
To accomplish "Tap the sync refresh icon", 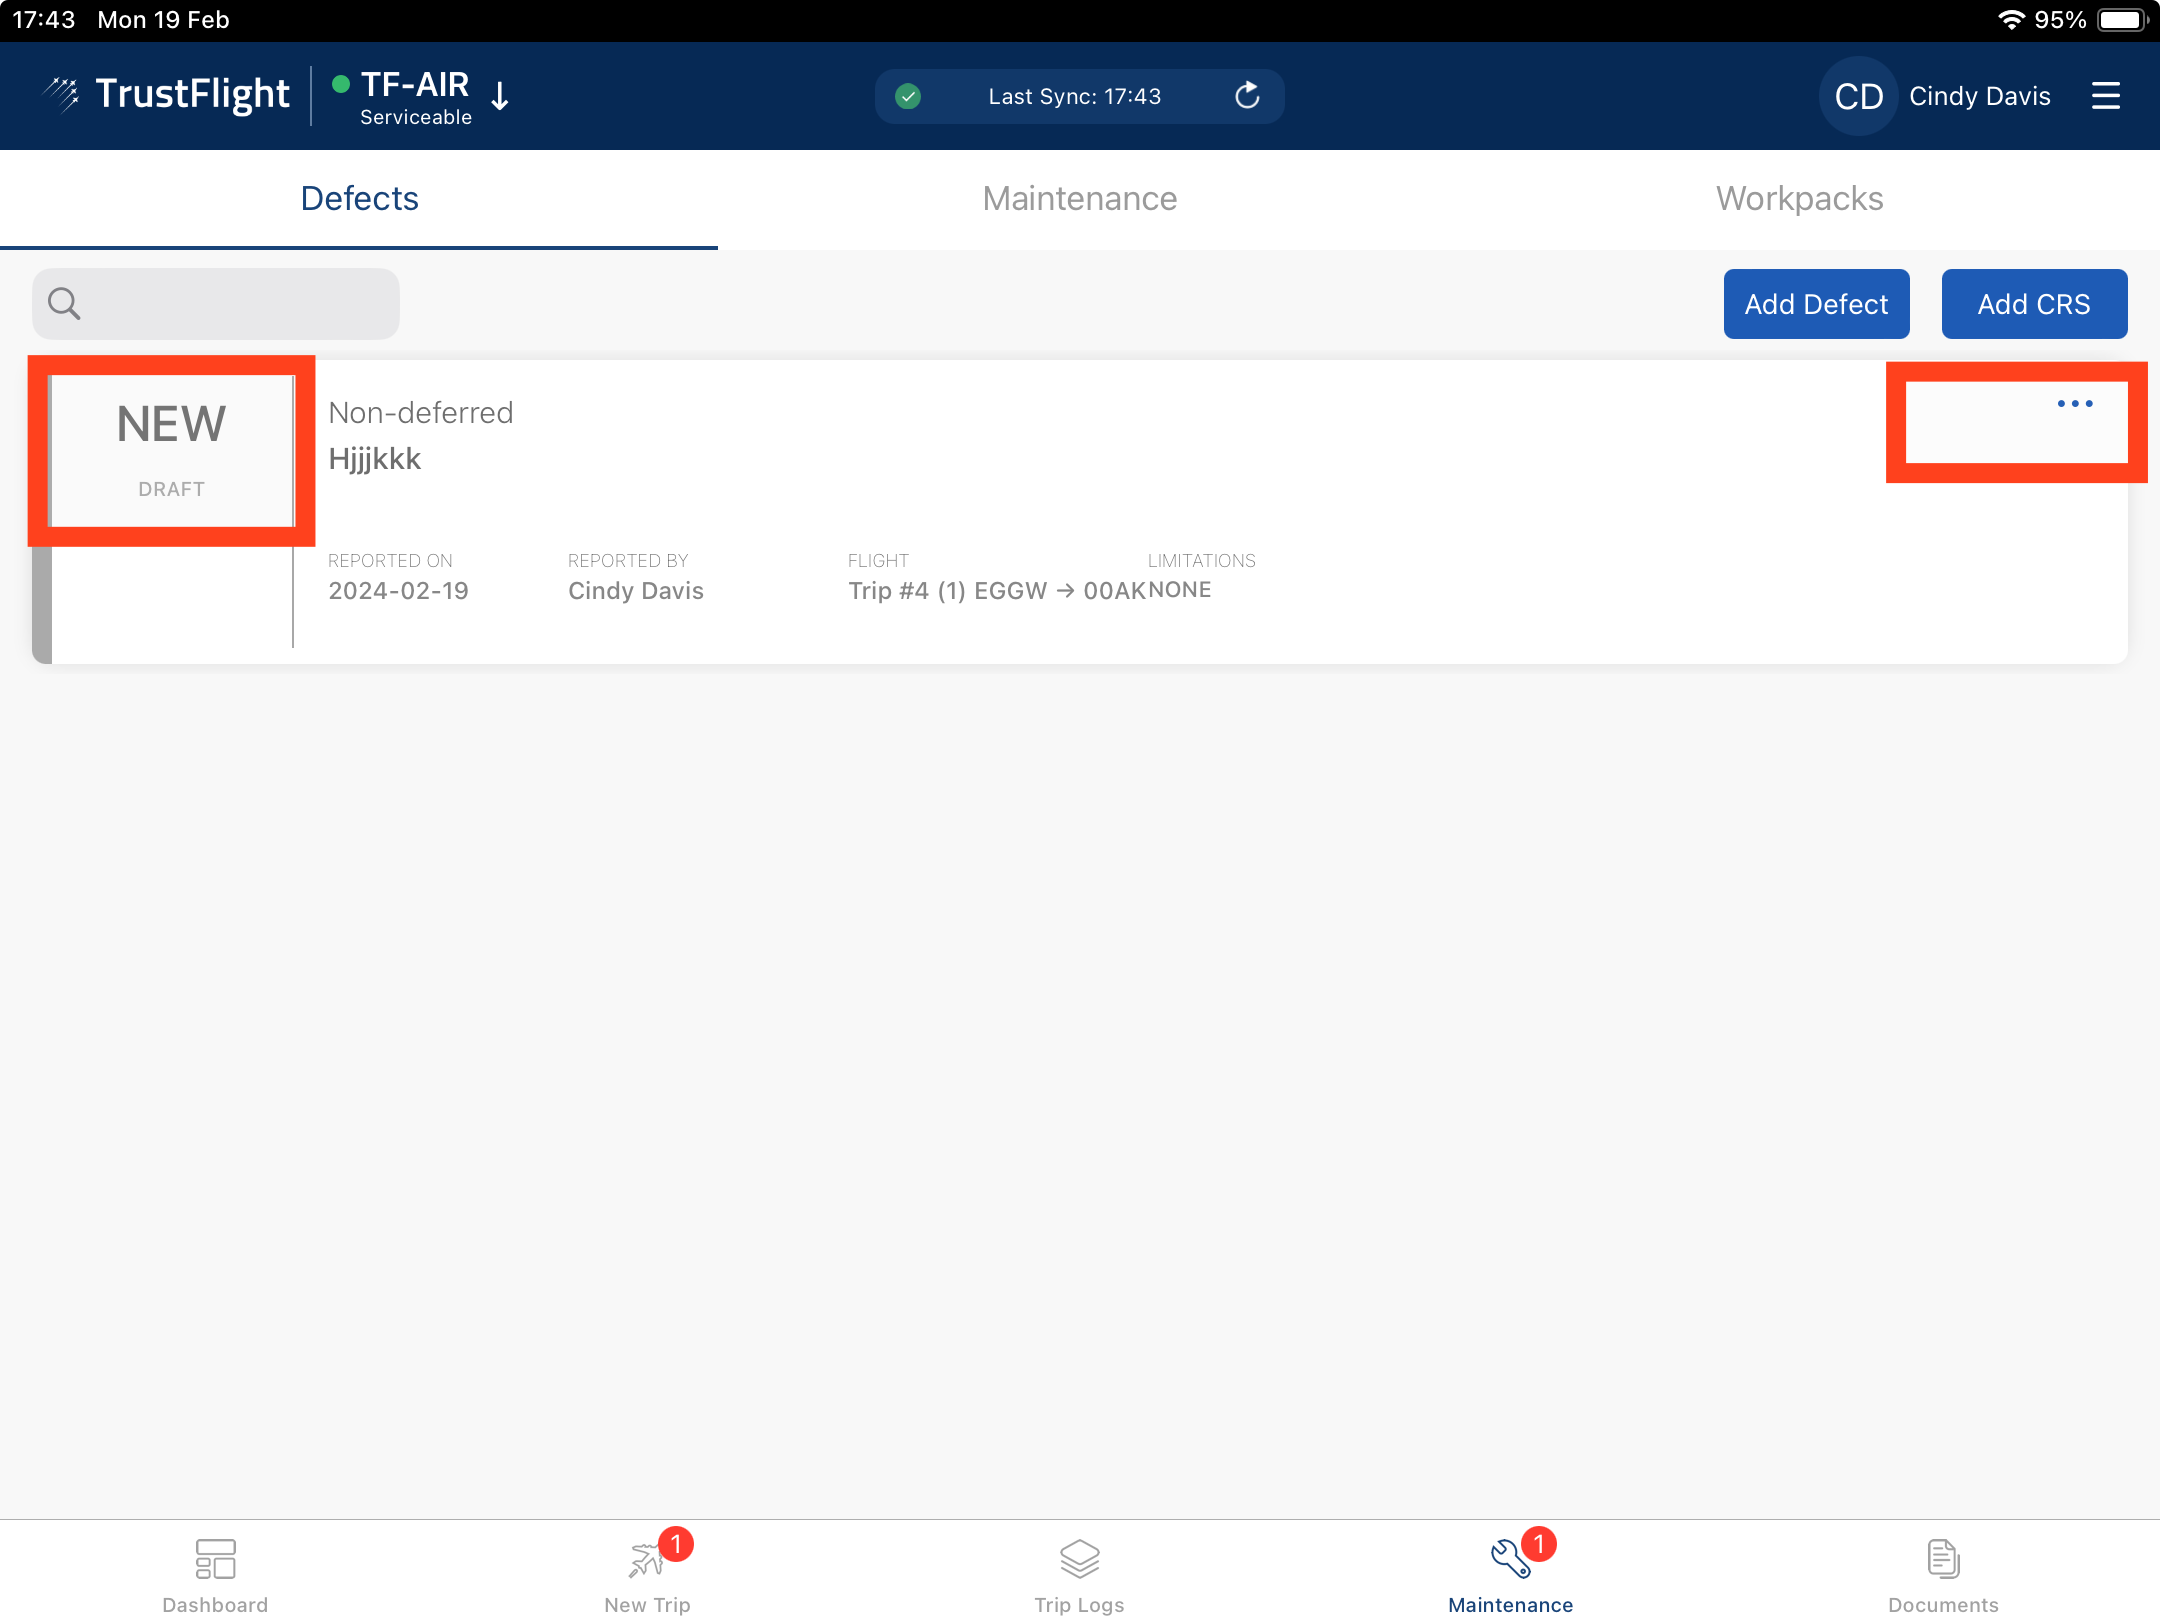I will pyautogui.click(x=1246, y=96).
